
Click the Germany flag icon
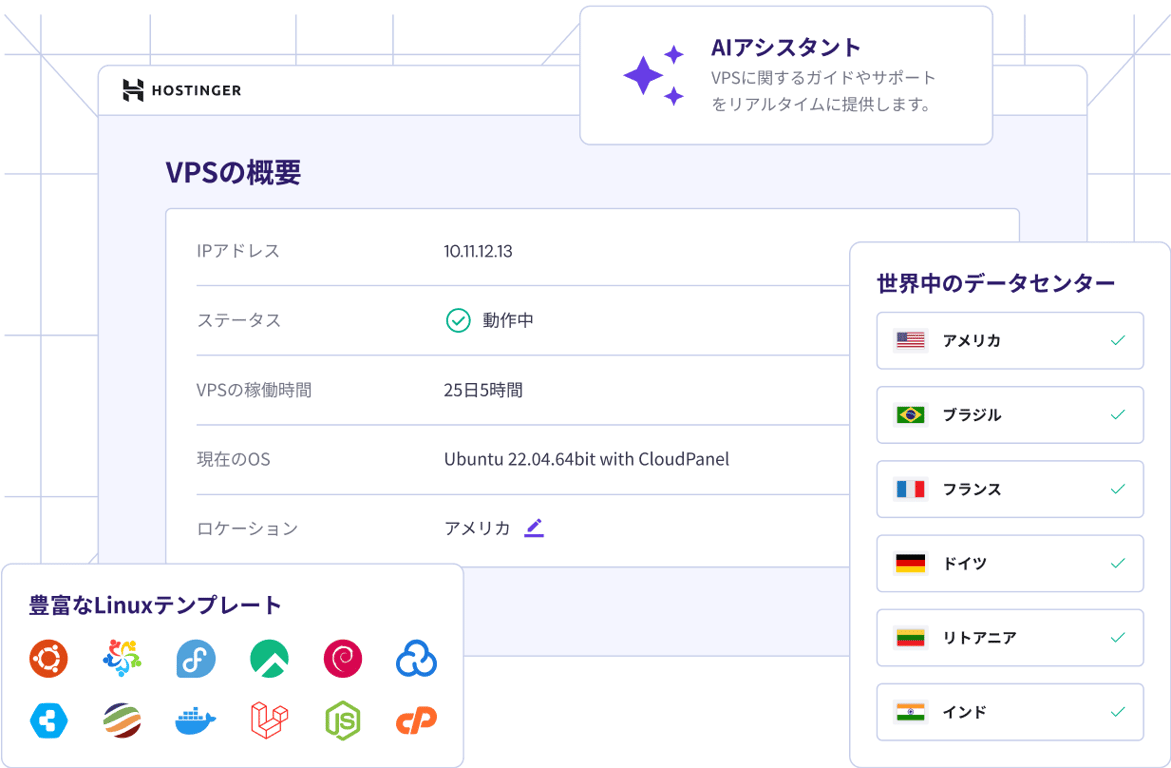(910, 563)
